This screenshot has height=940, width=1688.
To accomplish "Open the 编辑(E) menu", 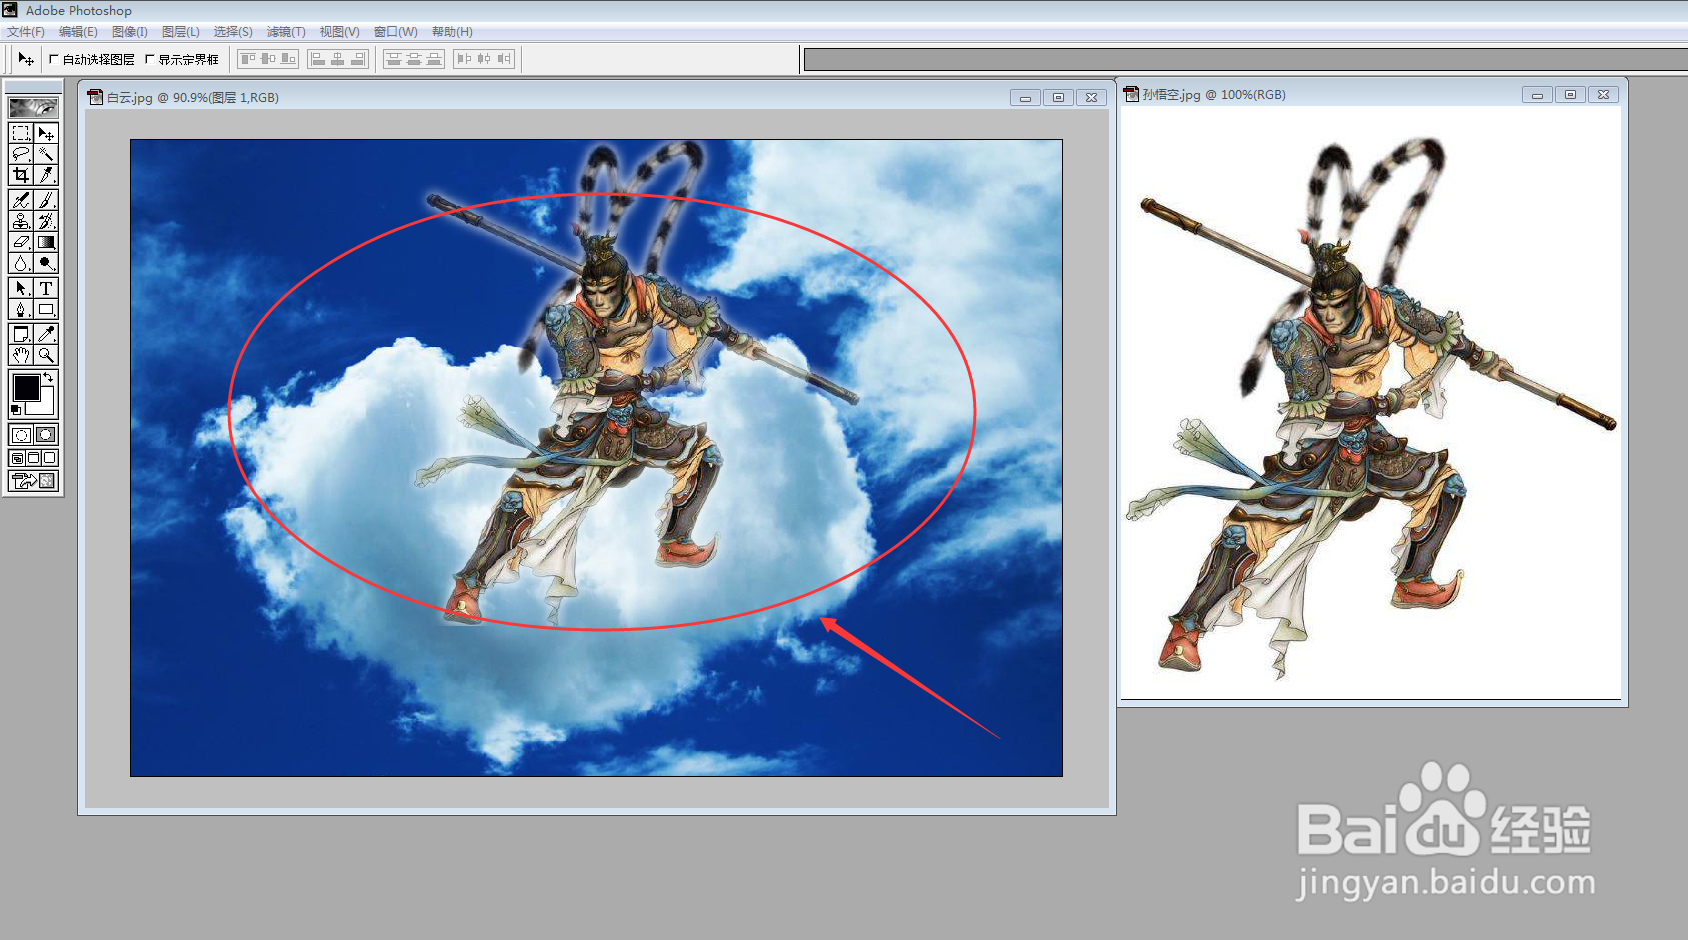I will pyautogui.click(x=78, y=32).
